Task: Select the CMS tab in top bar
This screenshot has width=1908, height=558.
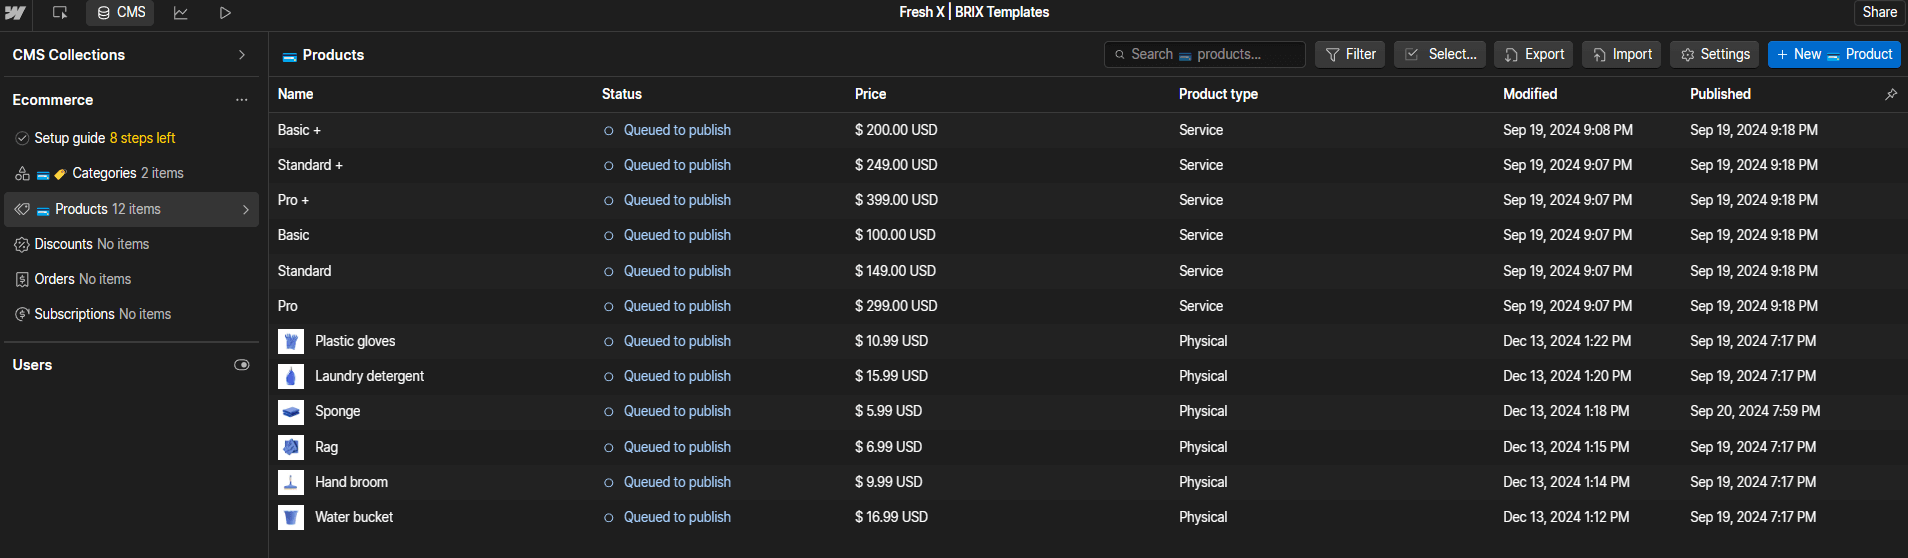Action: [121, 13]
